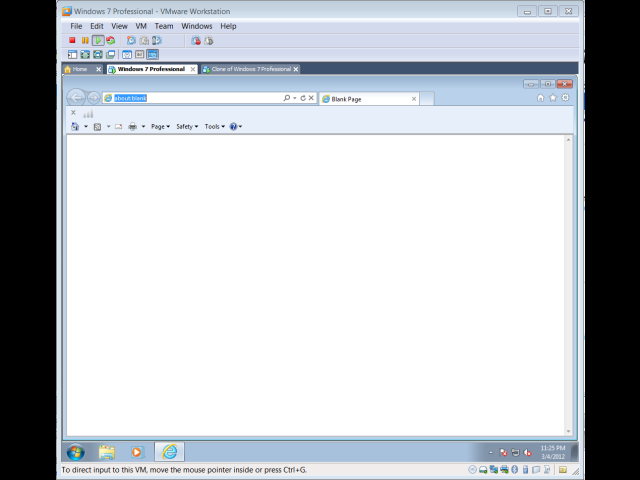Click the Internet Explorer back arrow

tap(76, 98)
